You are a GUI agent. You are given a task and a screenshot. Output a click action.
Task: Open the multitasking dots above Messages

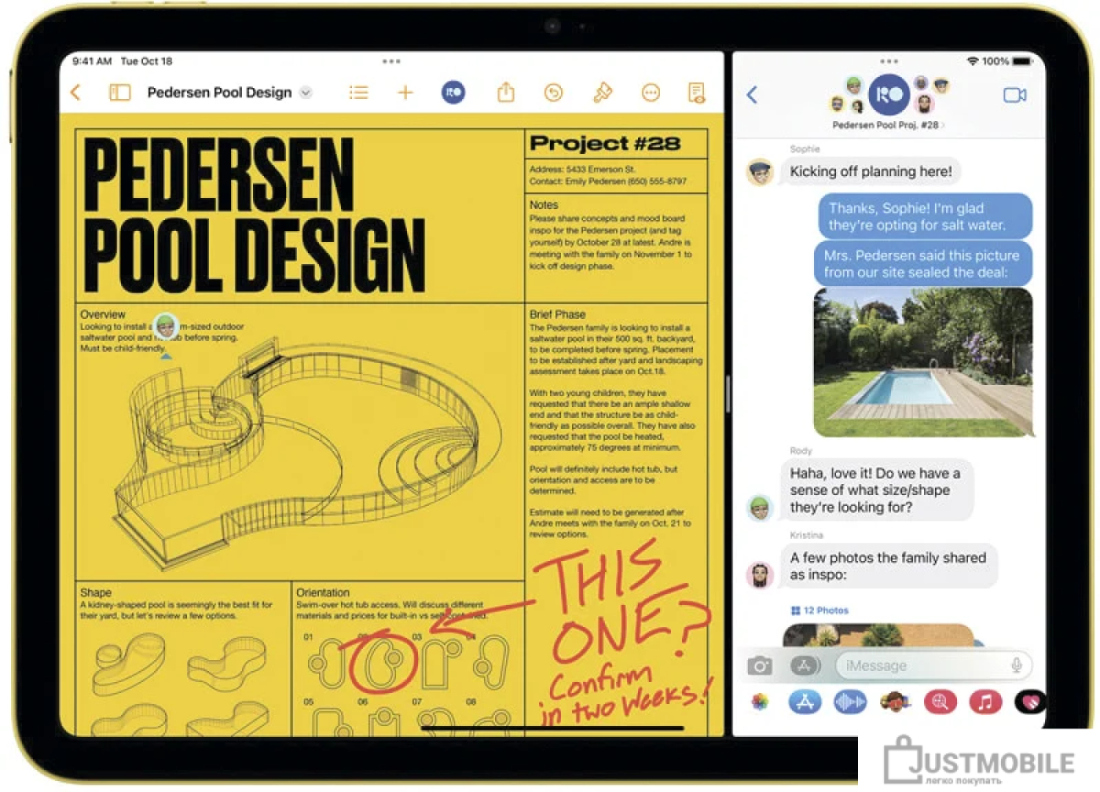pyautogui.click(x=889, y=62)
